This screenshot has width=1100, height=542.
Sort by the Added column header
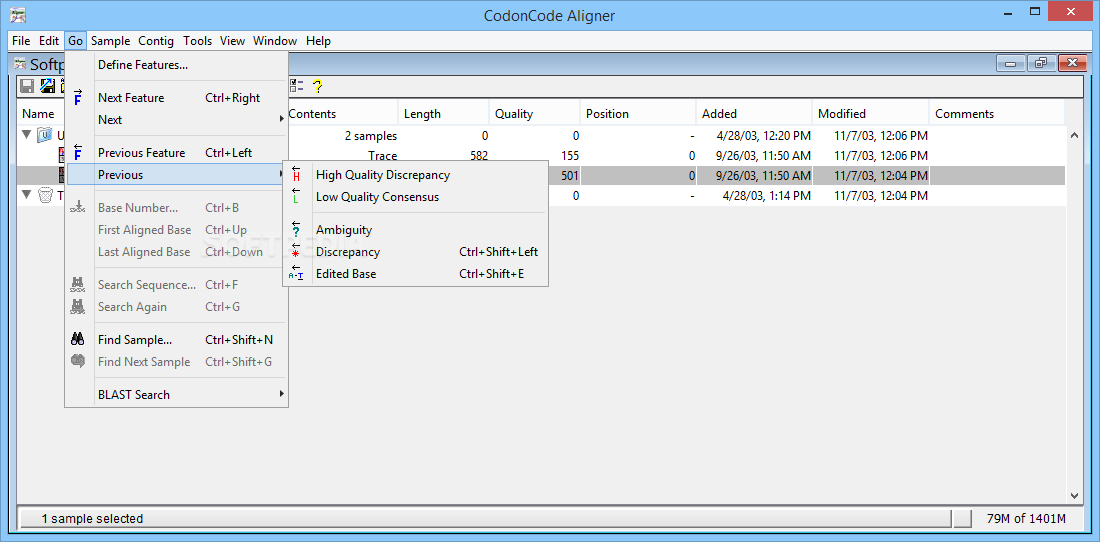click(x=754, y=114)
